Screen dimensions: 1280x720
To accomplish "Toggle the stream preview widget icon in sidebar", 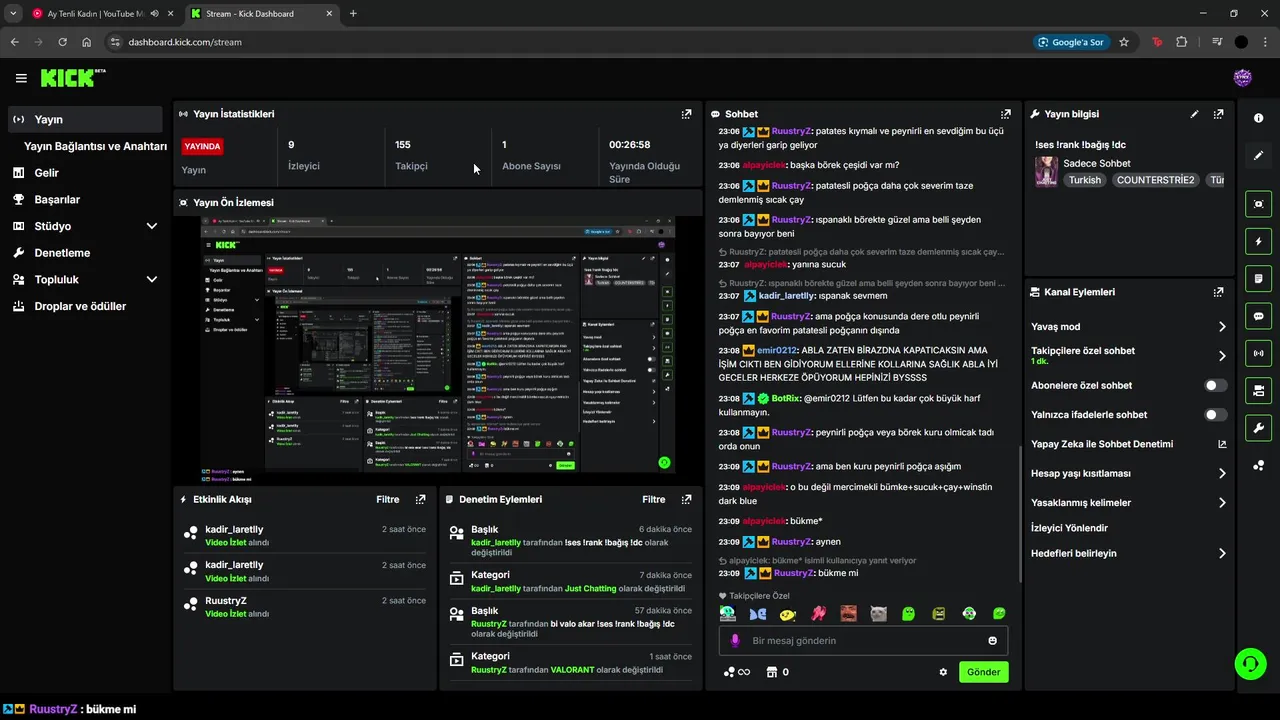I will click(1258, 204).
